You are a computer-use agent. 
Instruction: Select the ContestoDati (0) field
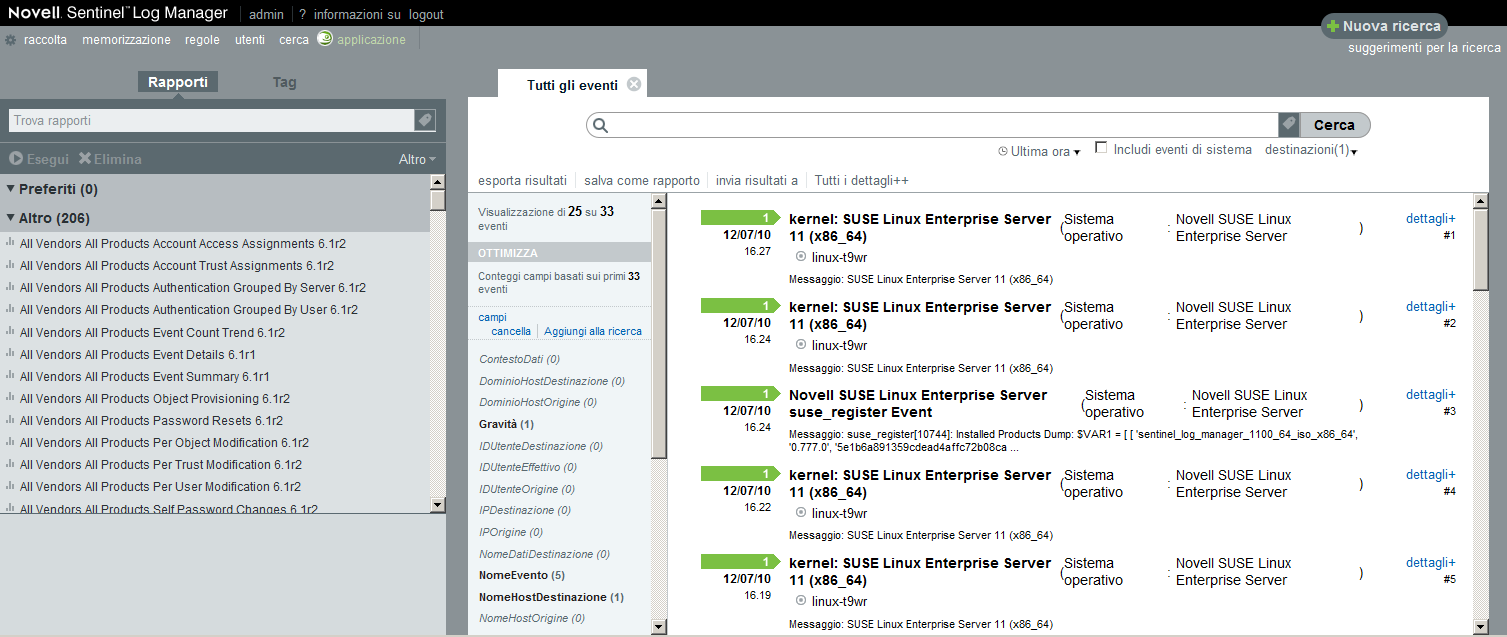pos(519,359)
